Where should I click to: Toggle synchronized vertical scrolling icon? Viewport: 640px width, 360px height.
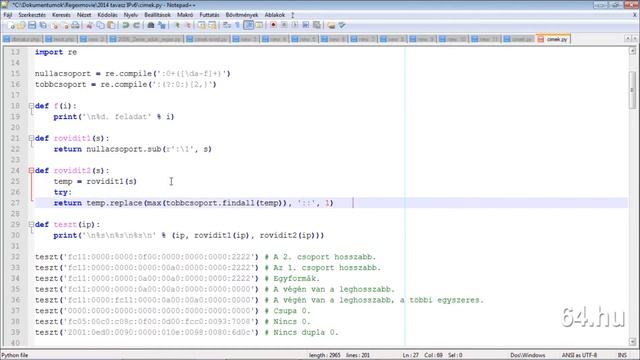(202, 25)
